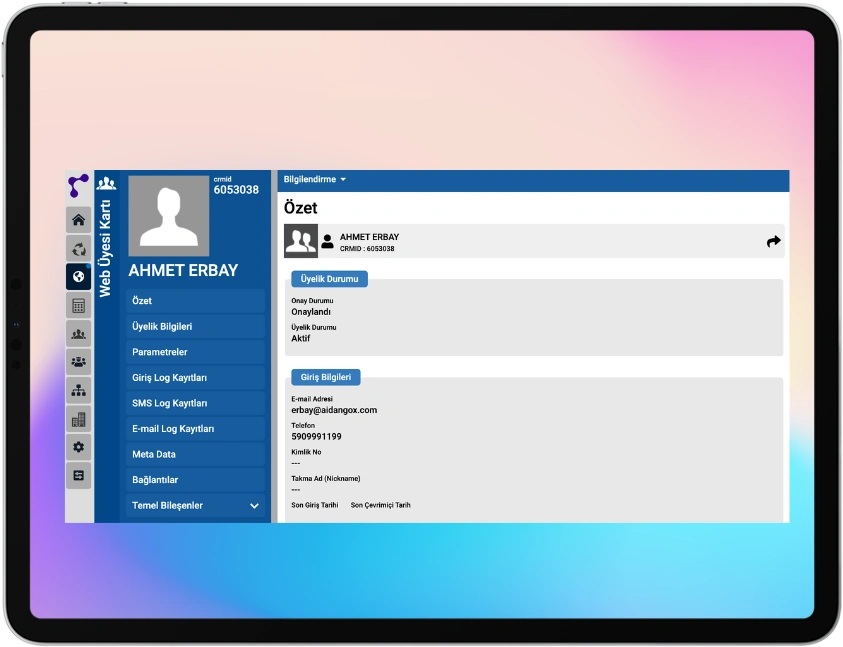The height and width of the screenshot is (647, 843).
Task: Open settings gear icon in sidebar
Action: tap(78, 447)
